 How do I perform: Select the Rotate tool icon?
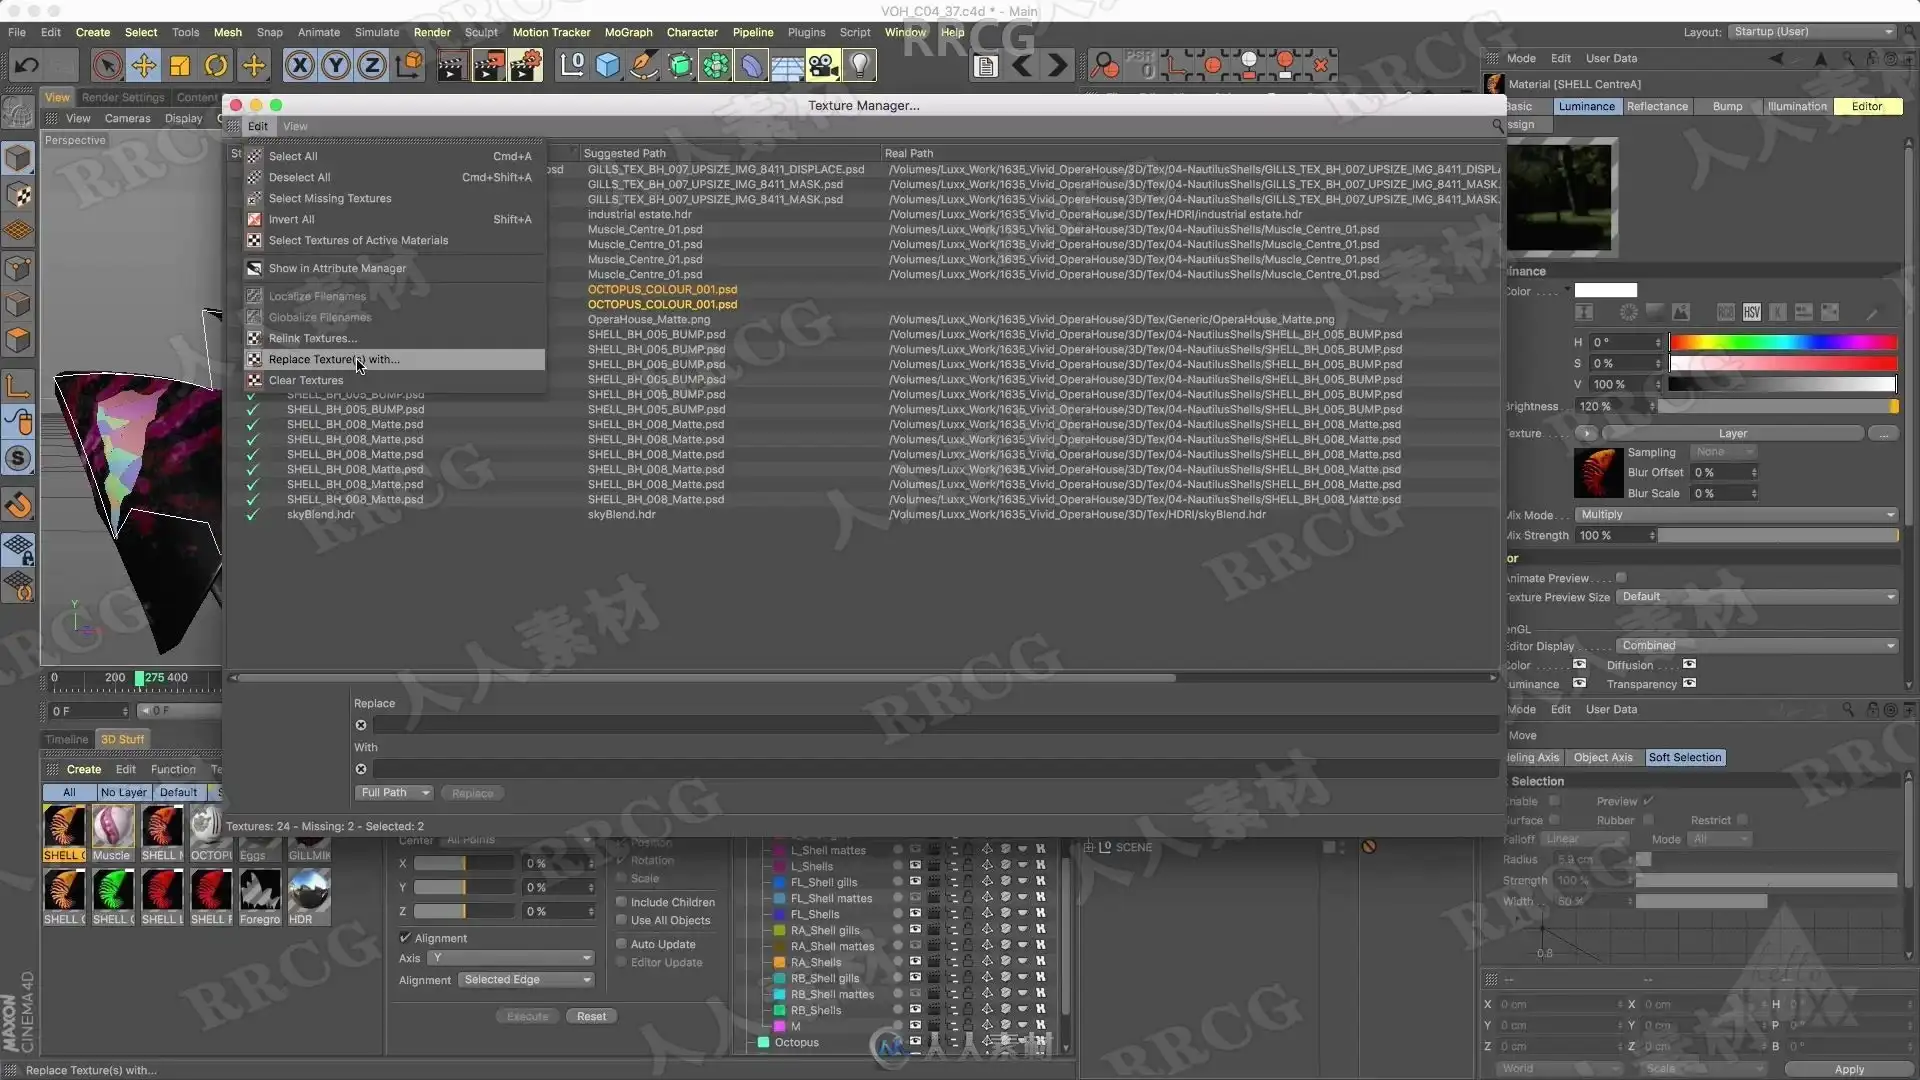(216, 66)
